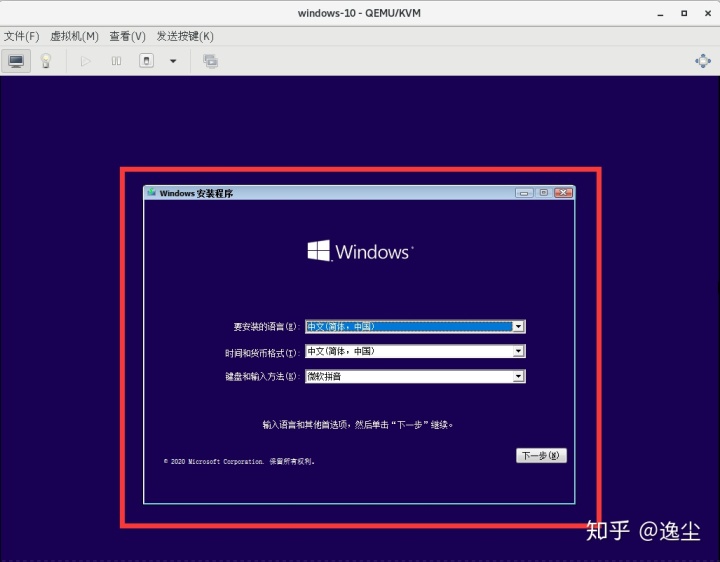Expand the 键盘和输入方法 dropdown
This screenshot has width=720, height=562.
tap(518, 377)
